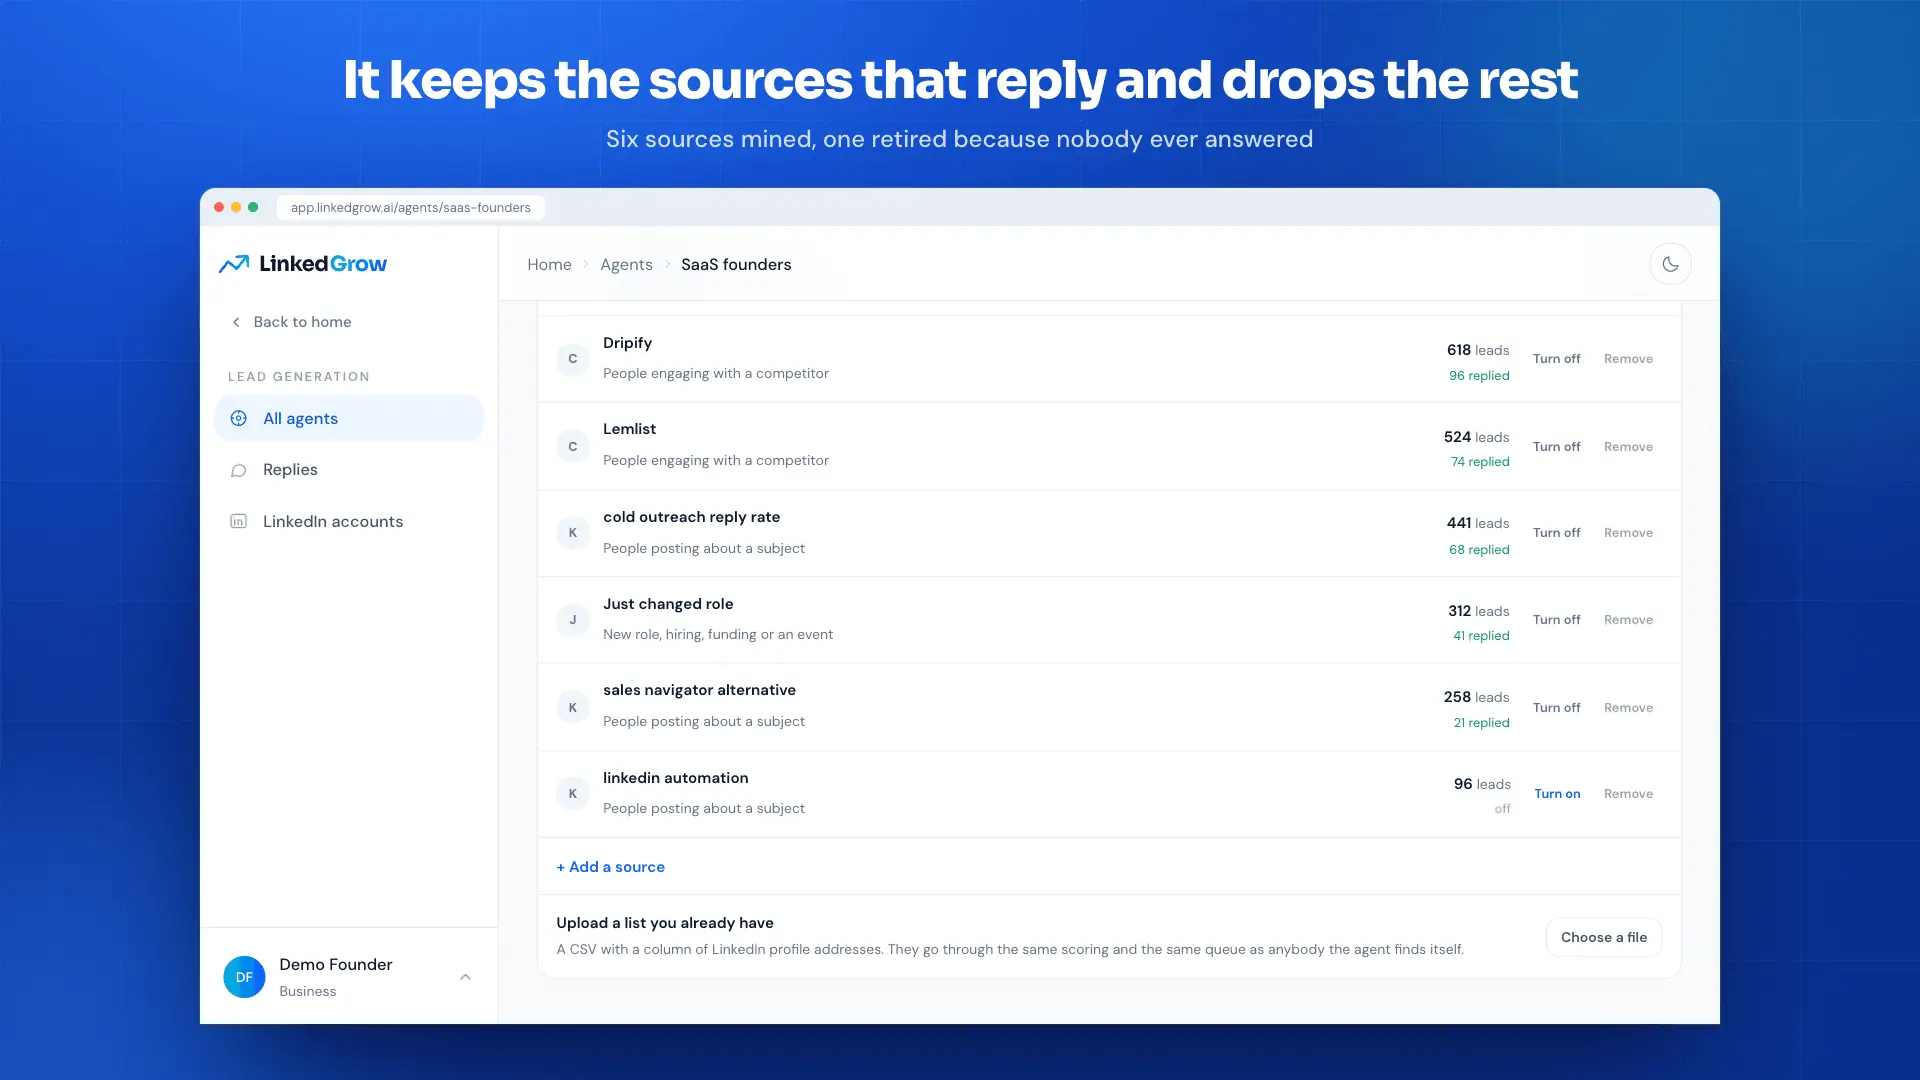Click the '41 replied' count
1920x1080 pixels.
click(1481, 636)
